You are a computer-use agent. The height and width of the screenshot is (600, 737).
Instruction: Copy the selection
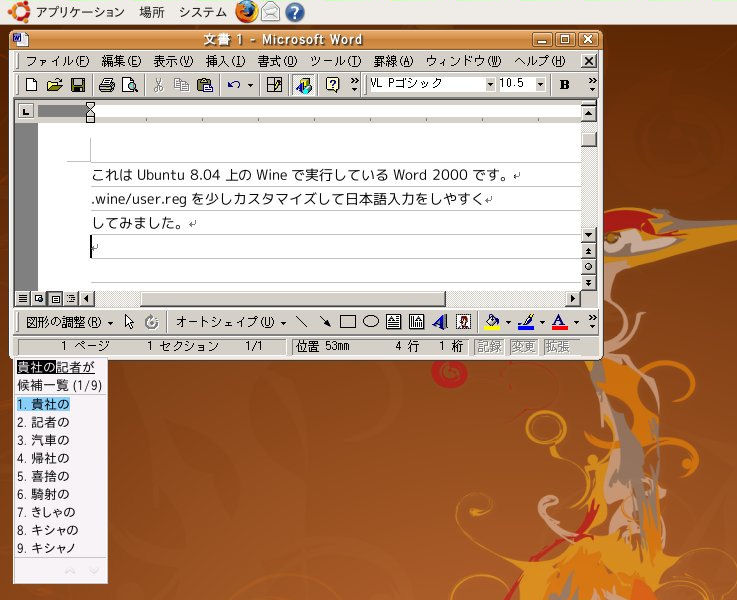click(181, 85)
